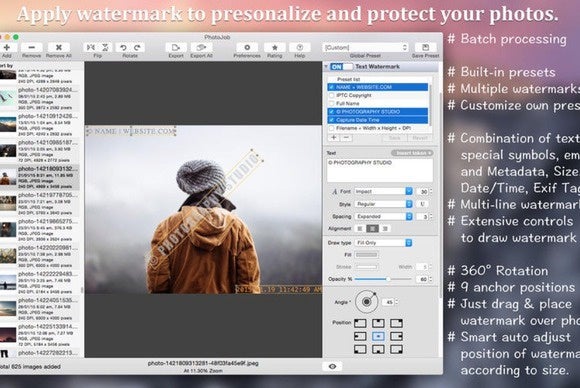Uncheck the © PHOTOGRAPHY STUDIO preset
The width and height of the screenshot is (580, 388).
click(331, 112)
